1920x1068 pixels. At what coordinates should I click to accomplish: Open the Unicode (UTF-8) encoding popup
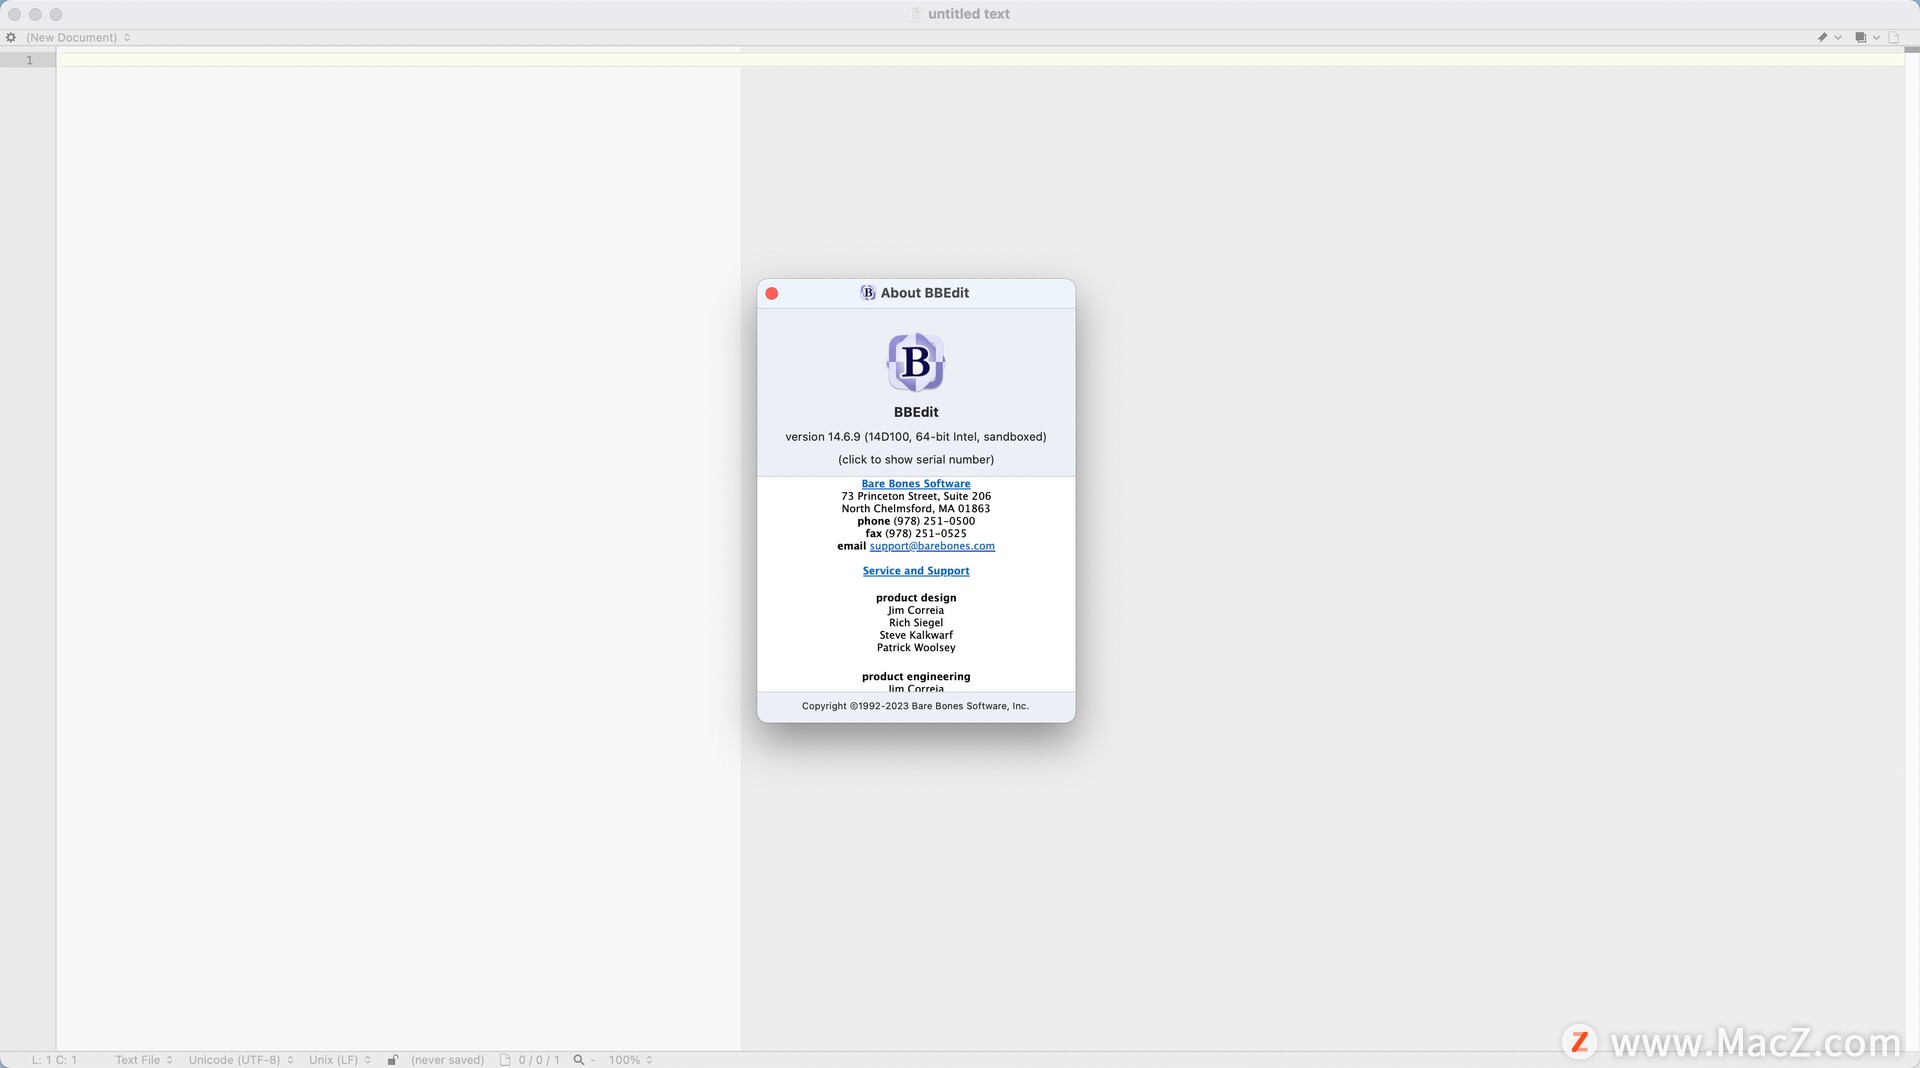click(241, 1059)
